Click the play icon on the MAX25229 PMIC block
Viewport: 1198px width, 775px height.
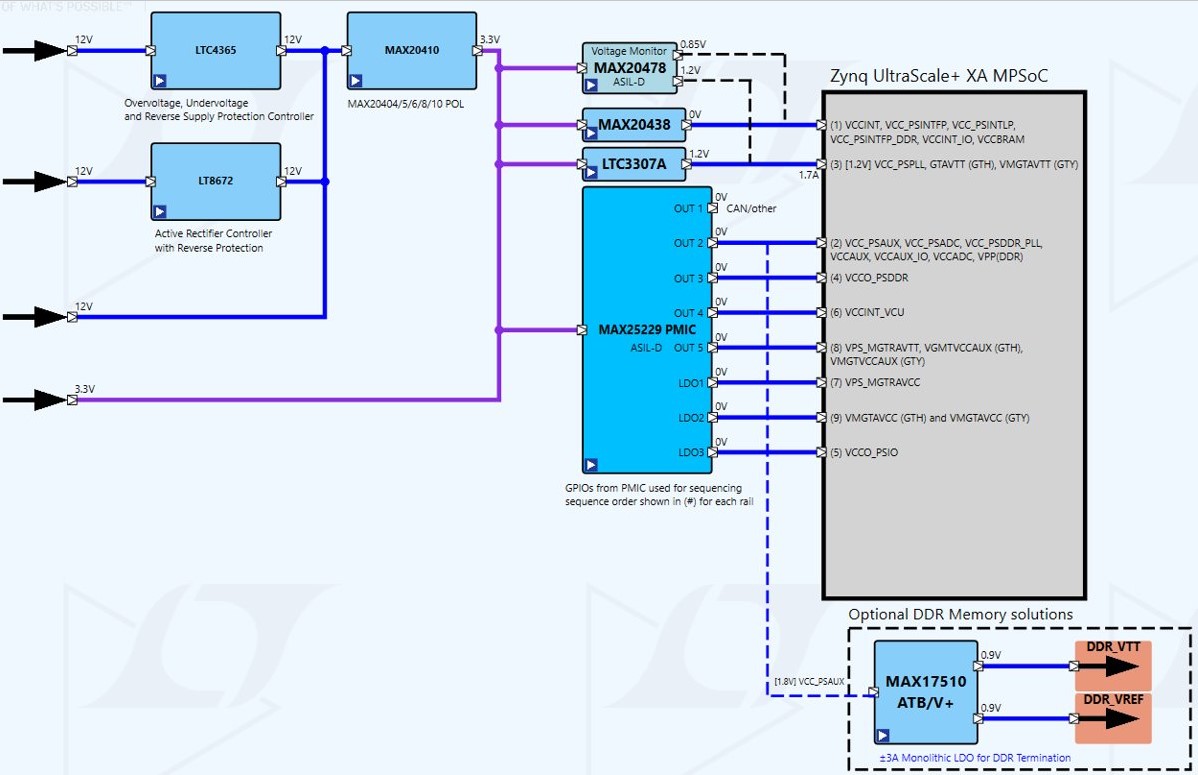pyautogui.click(x=591, y=464)
